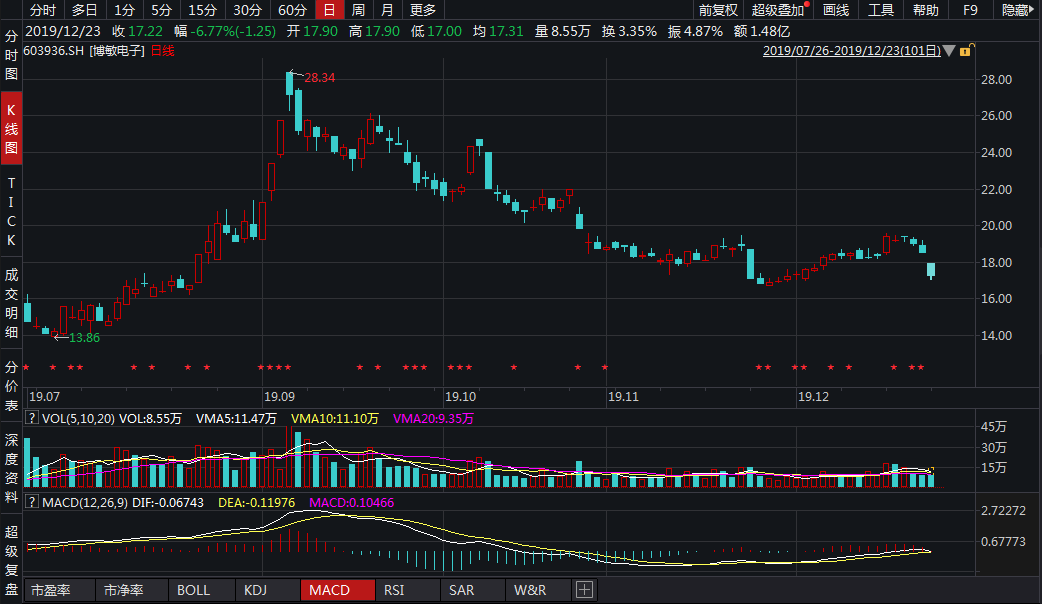
Task: Add a new indicator with the plus button
Action: click(584, 590)
